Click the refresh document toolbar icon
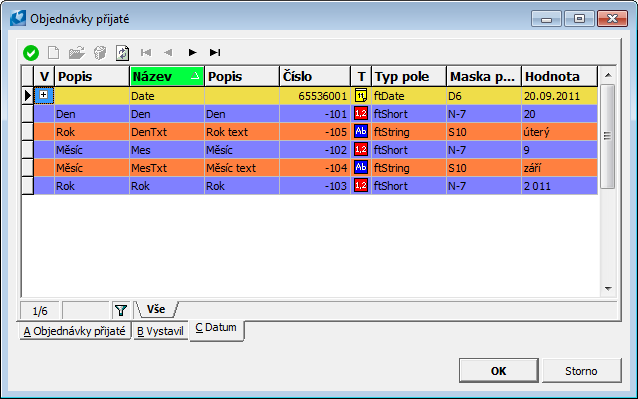The width and height of the screenshot is (638, 399). pos(122,53)
